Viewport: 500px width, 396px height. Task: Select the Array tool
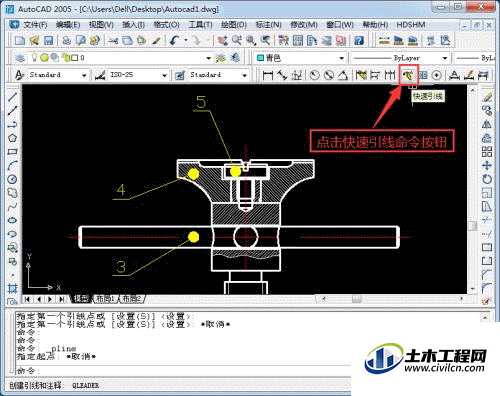487,152
